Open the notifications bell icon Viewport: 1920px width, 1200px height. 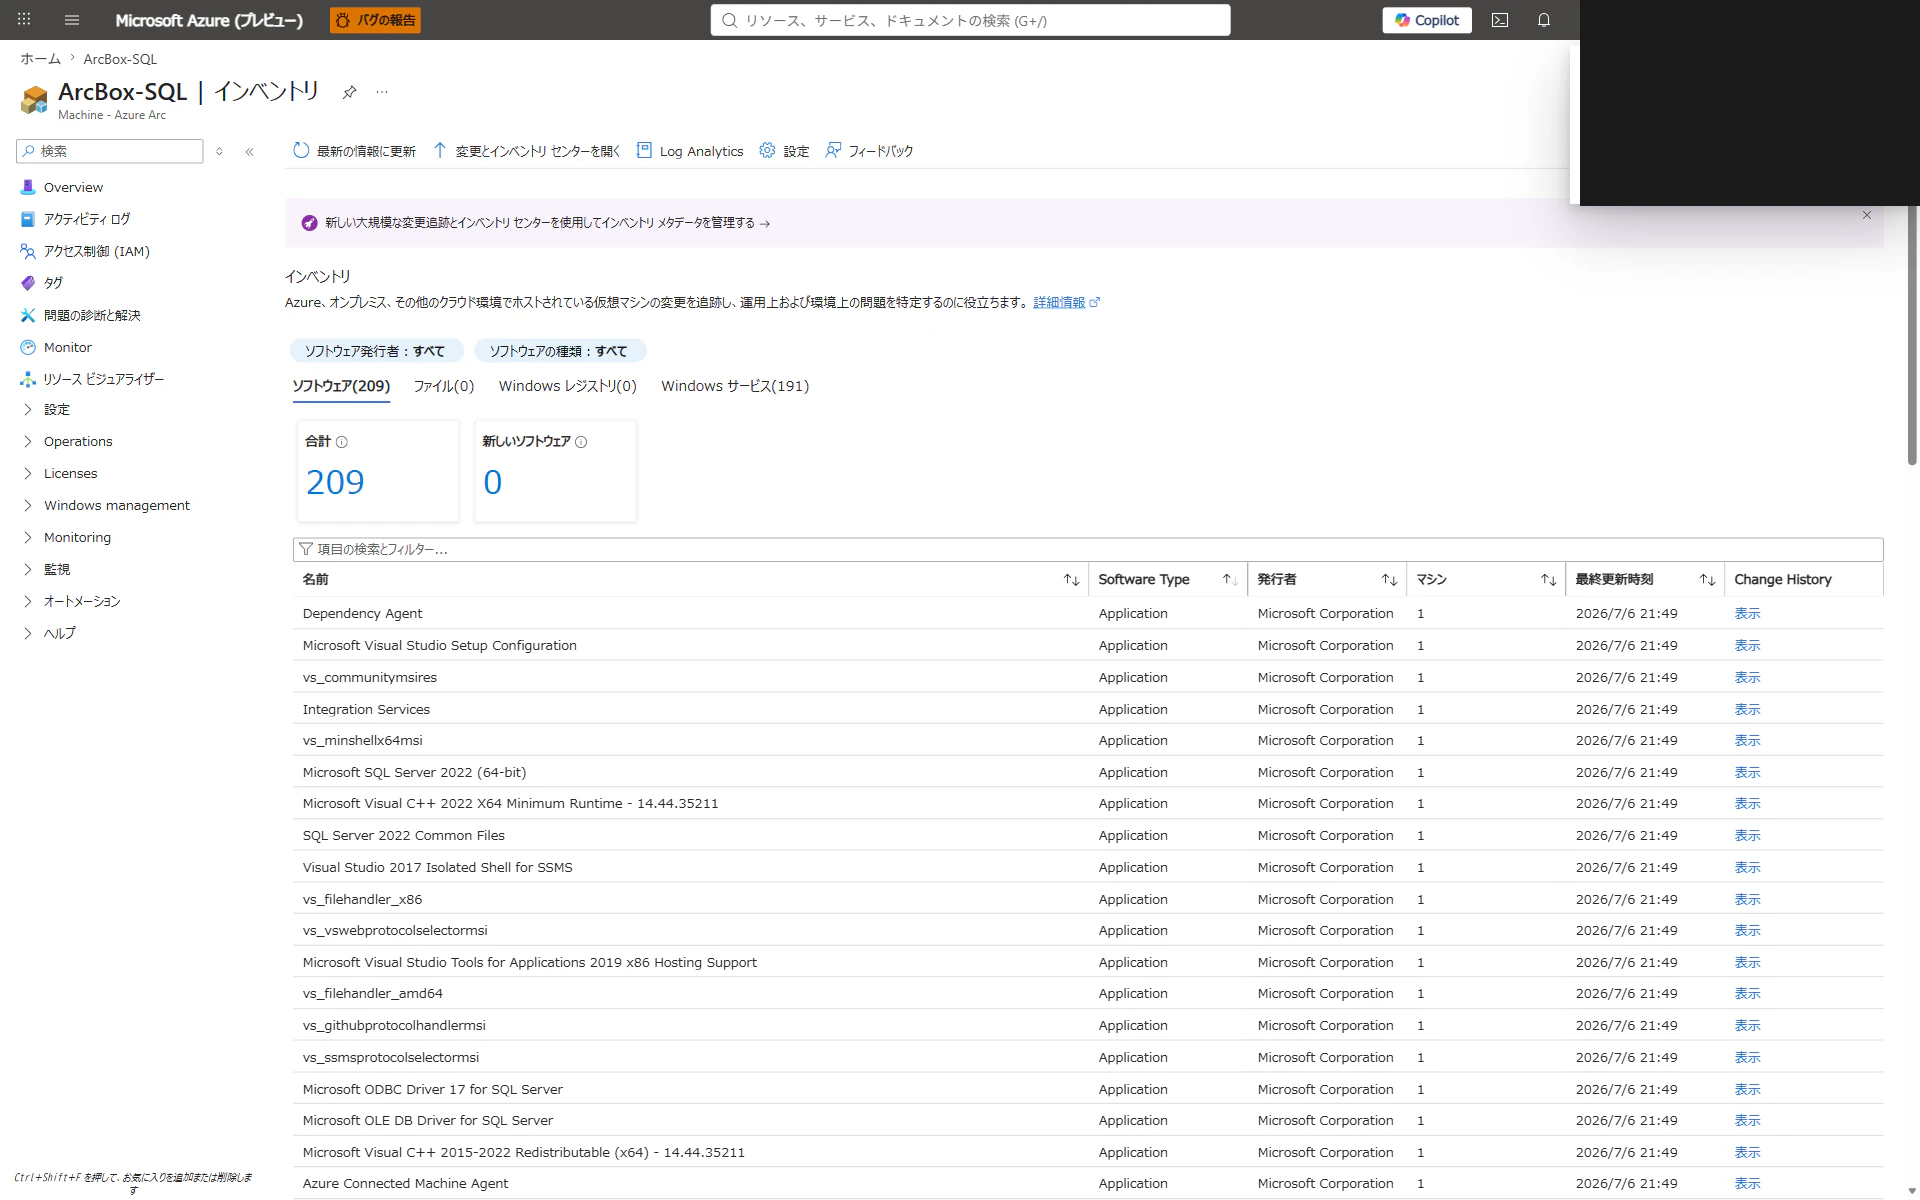[1544, 20]
